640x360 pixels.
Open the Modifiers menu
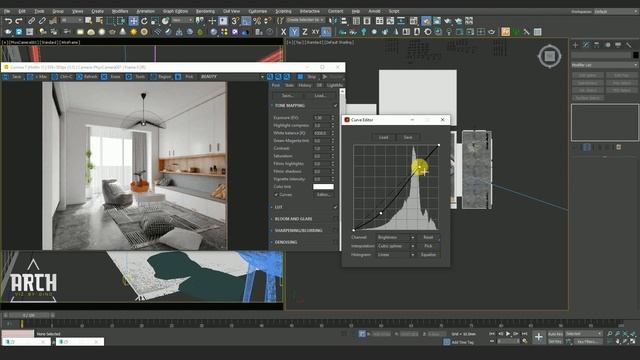120,11
